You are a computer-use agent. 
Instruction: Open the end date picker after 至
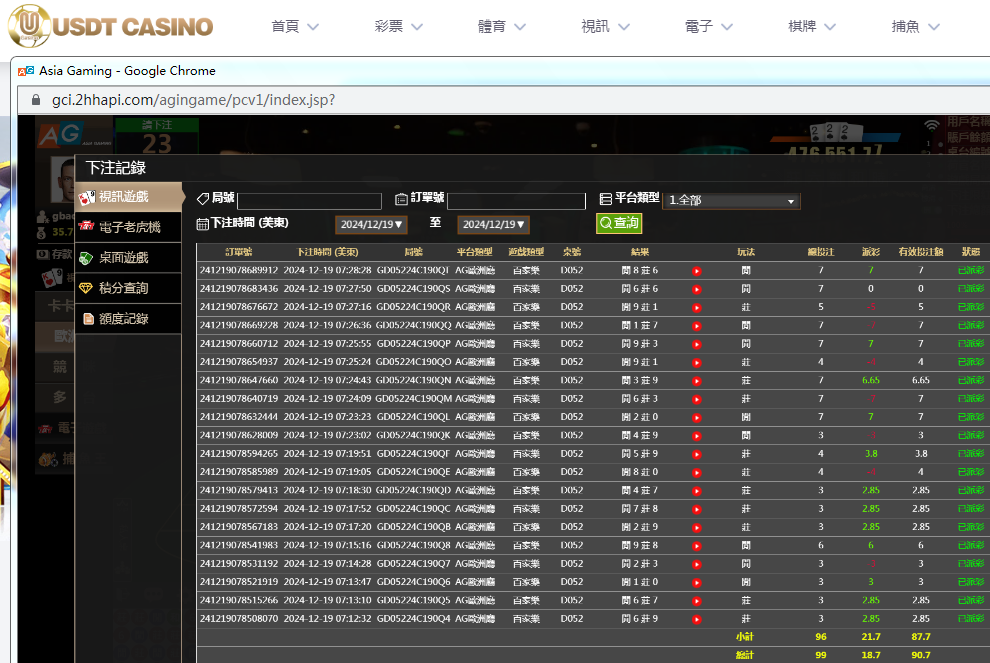pyautogui.click(x=494, y=225)
